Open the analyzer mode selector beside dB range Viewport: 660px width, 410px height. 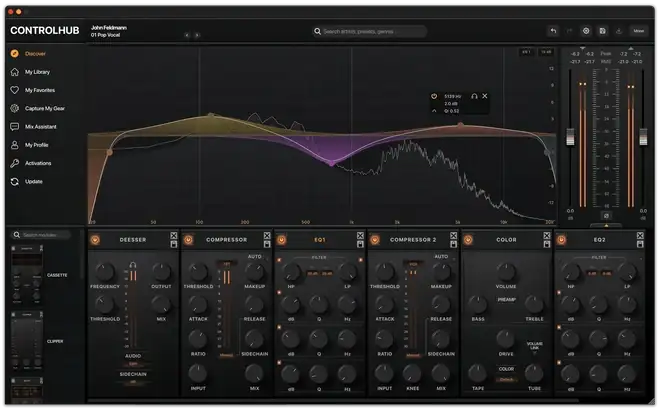pos(527,52)
